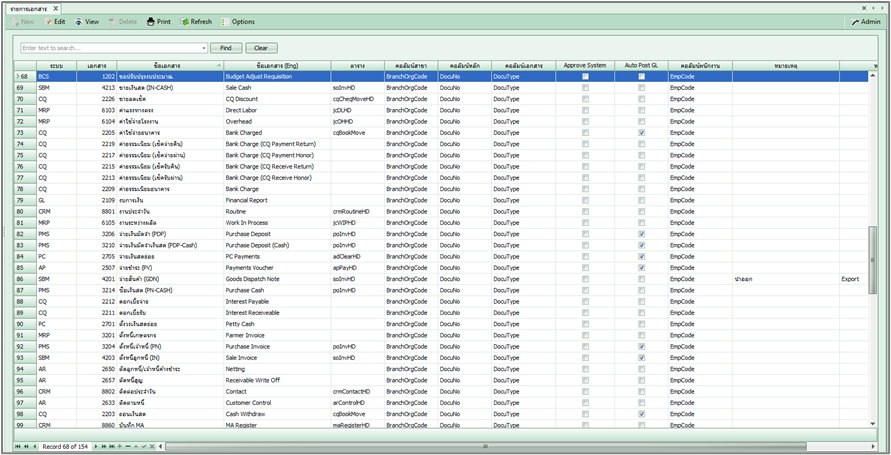Click the Clear button
The width and height of the screenshot is (891, 455).
[x=261, y=47]
